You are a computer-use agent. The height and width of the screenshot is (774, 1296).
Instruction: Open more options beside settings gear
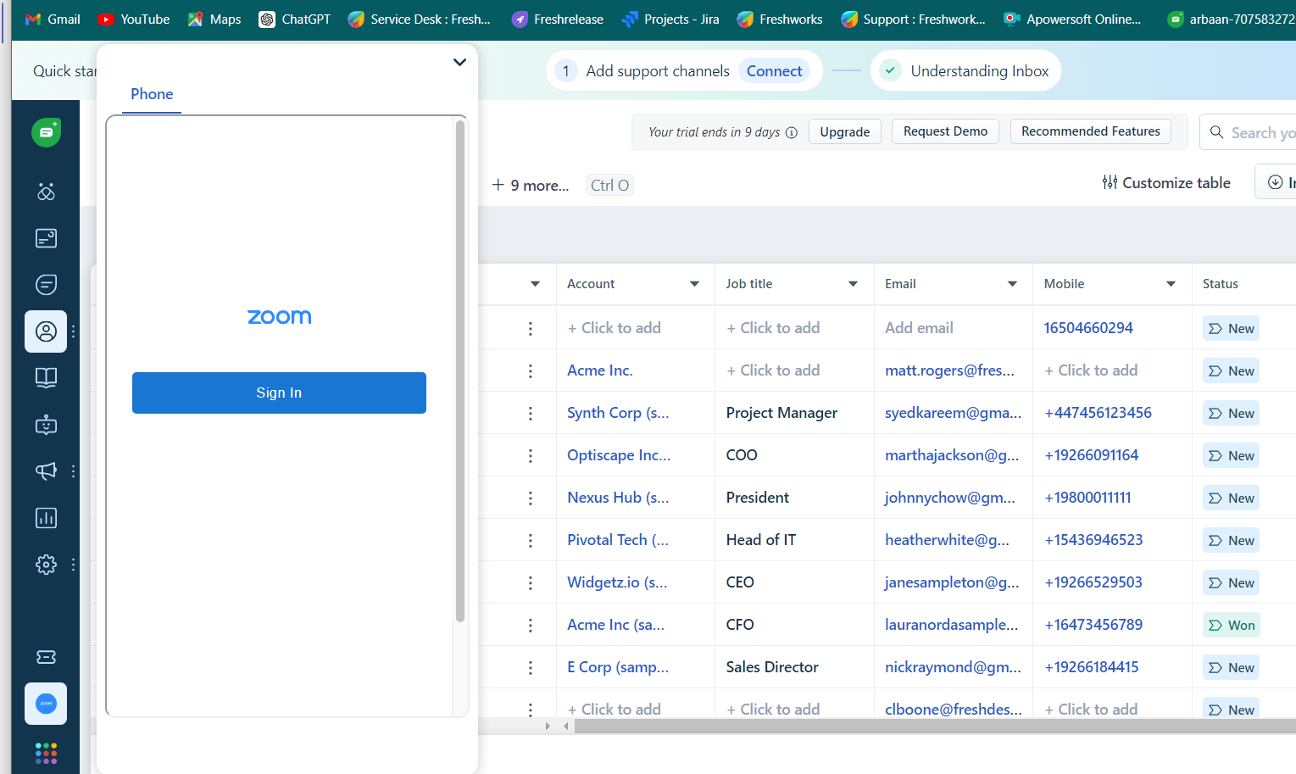pos(73,565)
